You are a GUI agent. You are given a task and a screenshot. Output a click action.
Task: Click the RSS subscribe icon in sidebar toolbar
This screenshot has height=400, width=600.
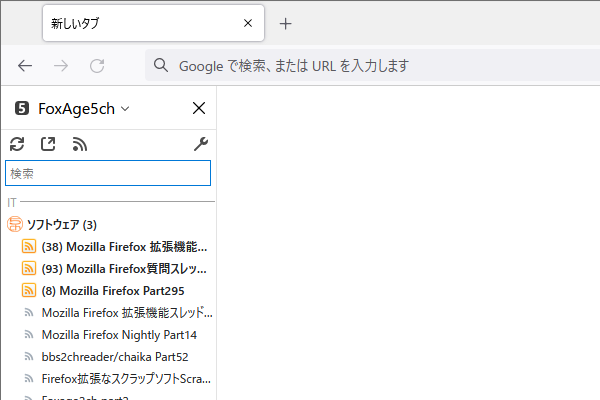(80, 144)
